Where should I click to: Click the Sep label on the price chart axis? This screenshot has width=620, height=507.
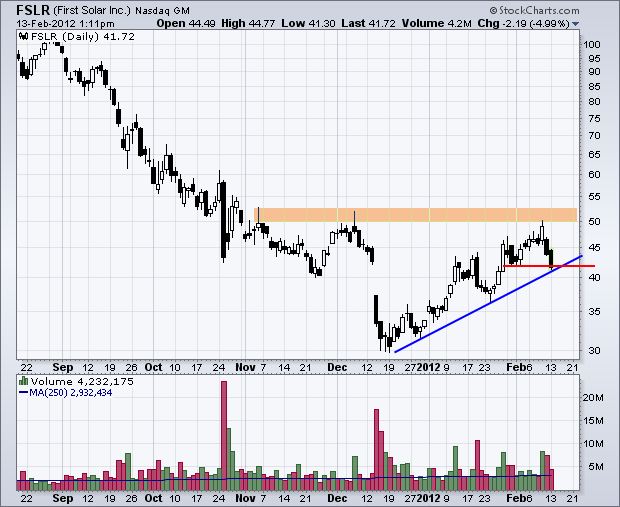[x=63, y=367]
